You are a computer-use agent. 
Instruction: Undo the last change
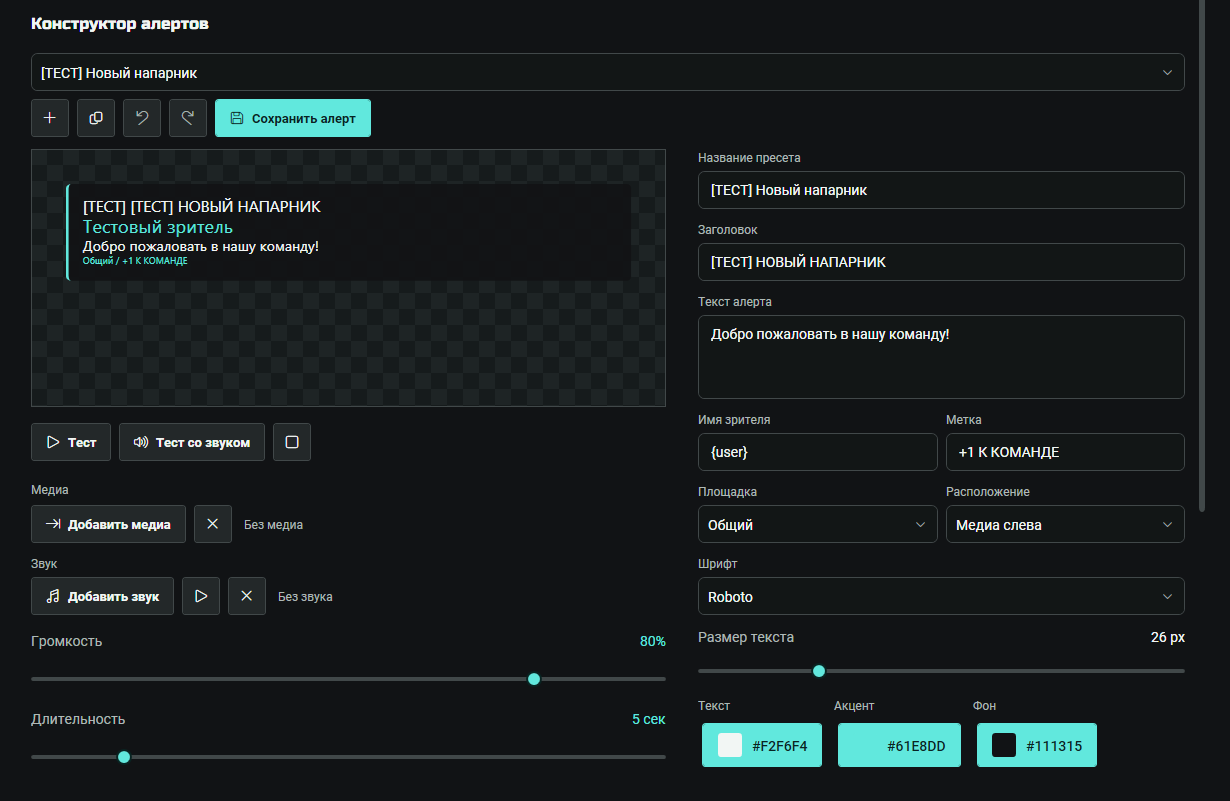coord(142,118)
